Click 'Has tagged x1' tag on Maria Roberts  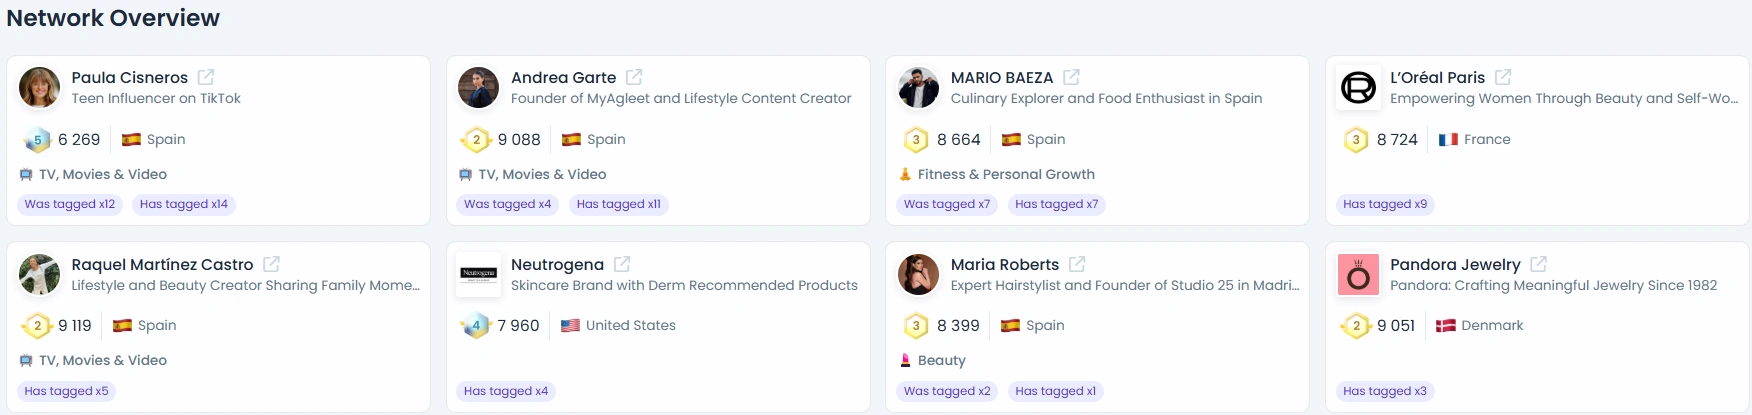[1056, 391]
